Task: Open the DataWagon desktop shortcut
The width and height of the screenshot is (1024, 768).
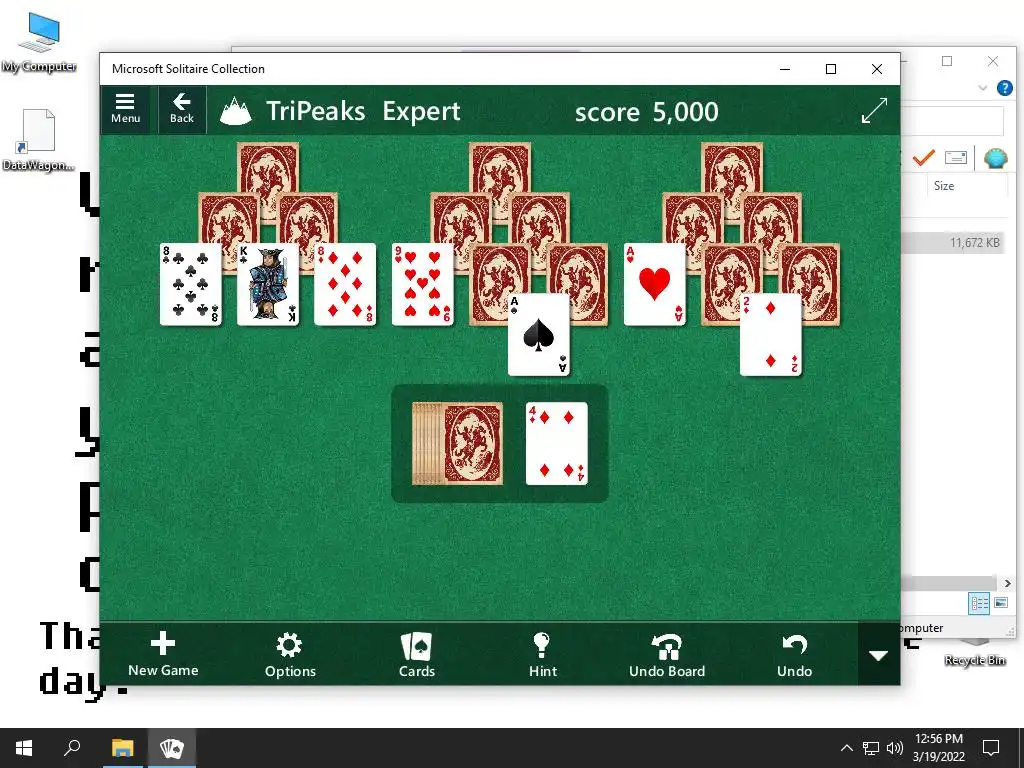Action: (x=38, y=140)
